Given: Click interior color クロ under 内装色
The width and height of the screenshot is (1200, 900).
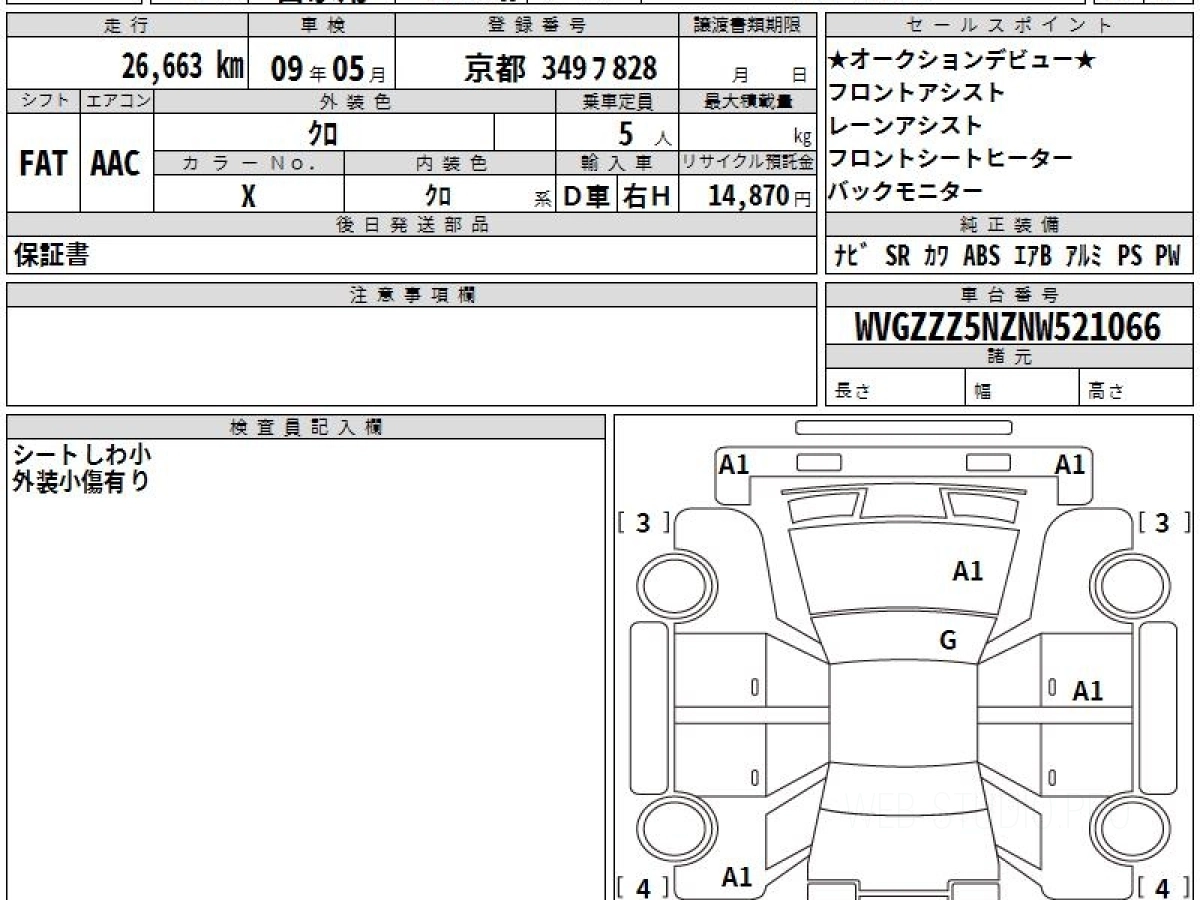Looking at the screenshot, I should (x=437, y=196).
